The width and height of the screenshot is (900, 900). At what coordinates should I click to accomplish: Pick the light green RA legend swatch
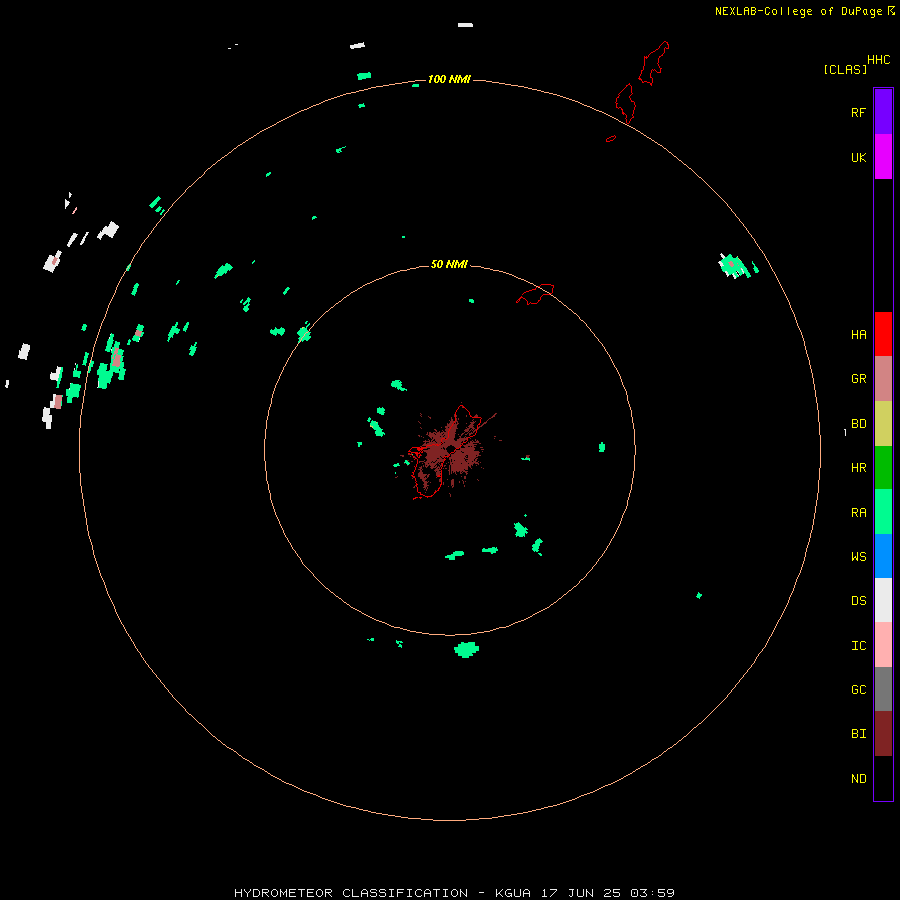(883, 512)
